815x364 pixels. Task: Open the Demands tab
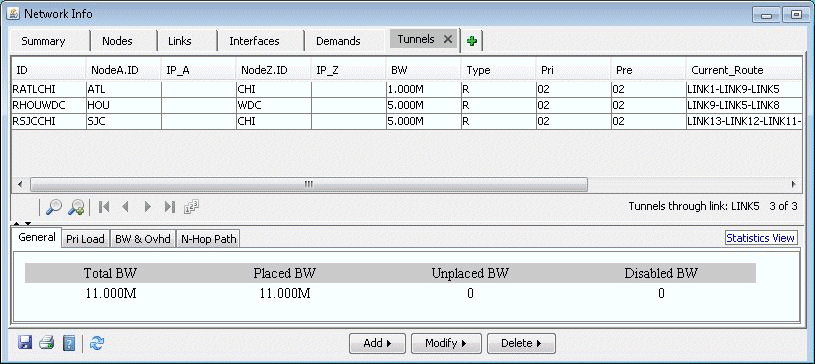tap(338, 41)
